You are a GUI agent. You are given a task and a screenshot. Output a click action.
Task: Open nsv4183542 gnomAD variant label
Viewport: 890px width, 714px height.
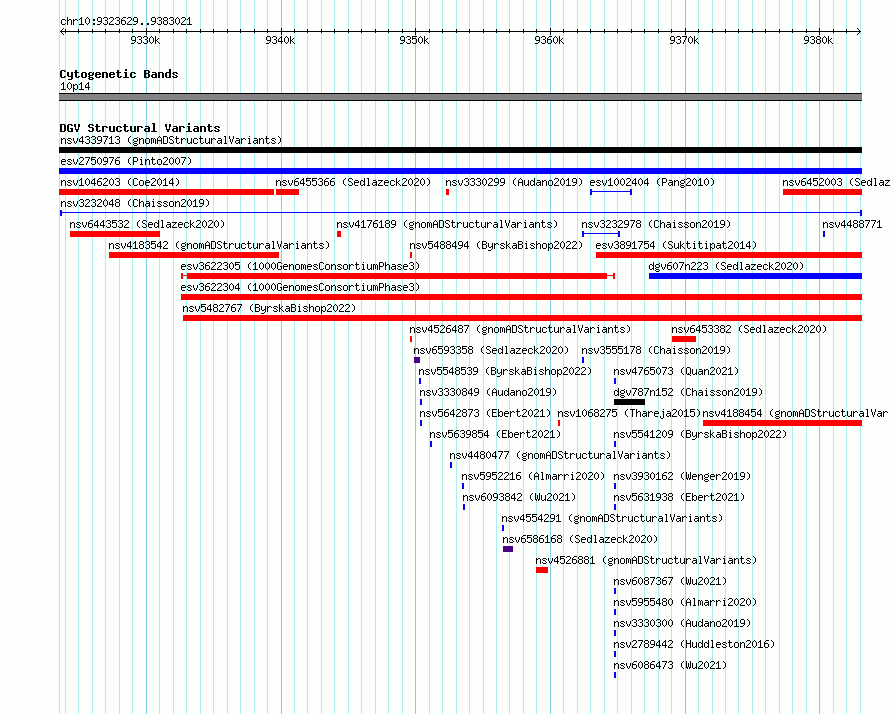coord(219,245)
